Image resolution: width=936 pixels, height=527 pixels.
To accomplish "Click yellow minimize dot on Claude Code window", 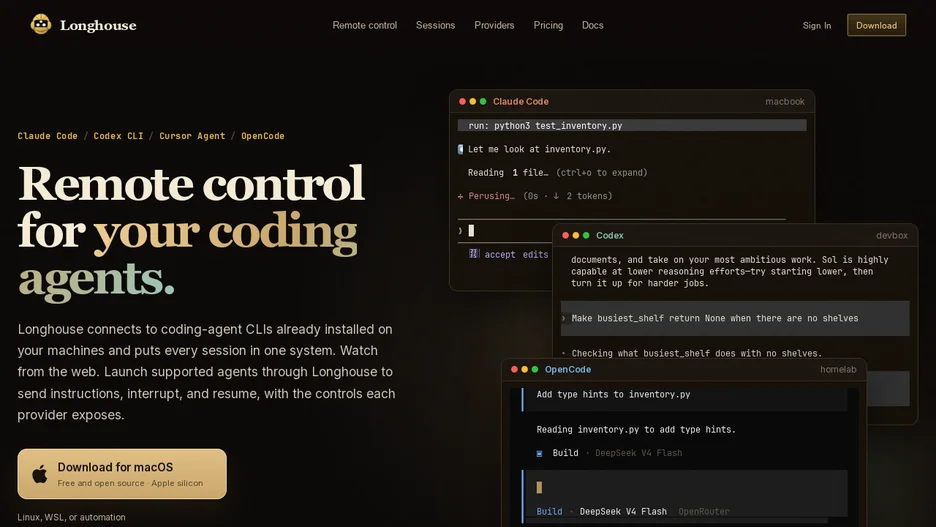I will click(x=473, y=101).
